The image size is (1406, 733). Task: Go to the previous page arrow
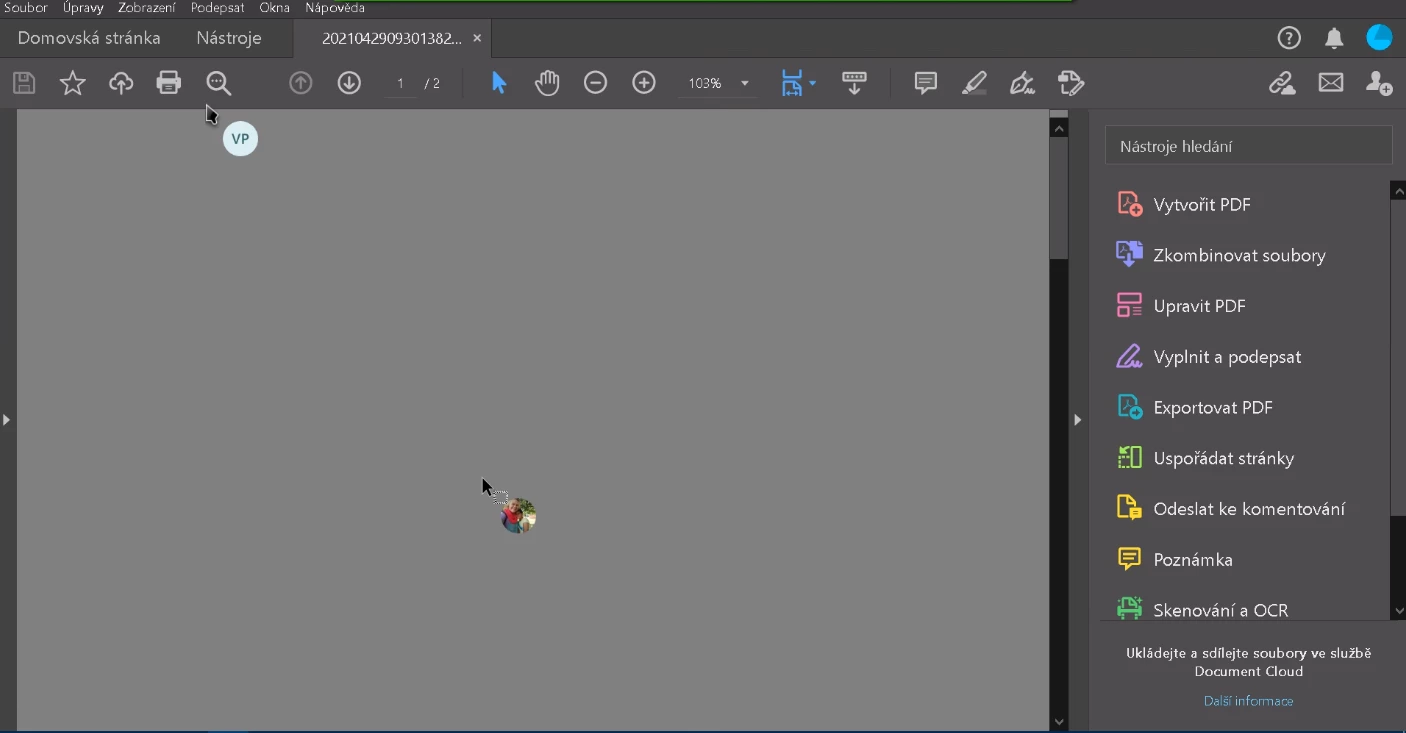coord(300,83)
